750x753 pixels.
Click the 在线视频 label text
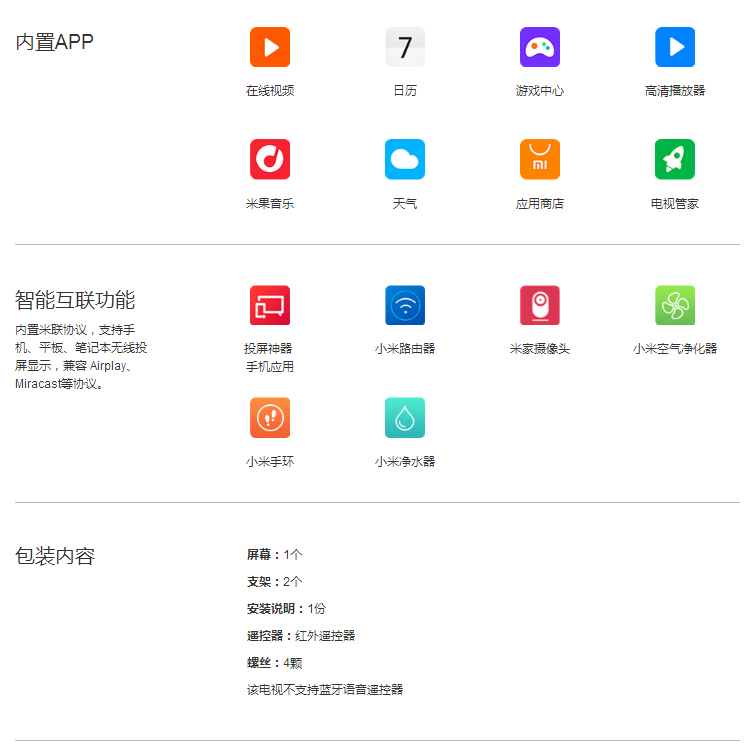(270, 91)
